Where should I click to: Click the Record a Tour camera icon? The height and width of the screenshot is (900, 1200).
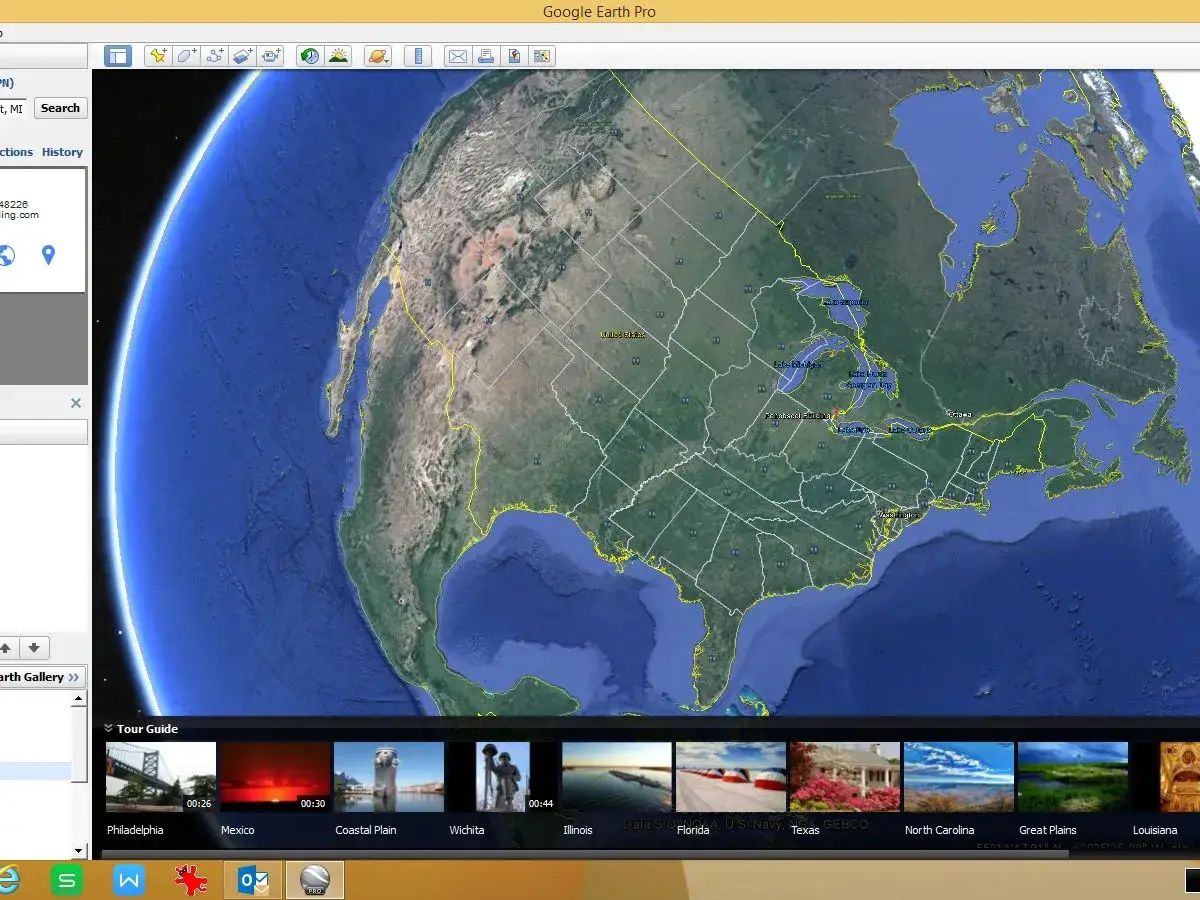pos(271,56)
